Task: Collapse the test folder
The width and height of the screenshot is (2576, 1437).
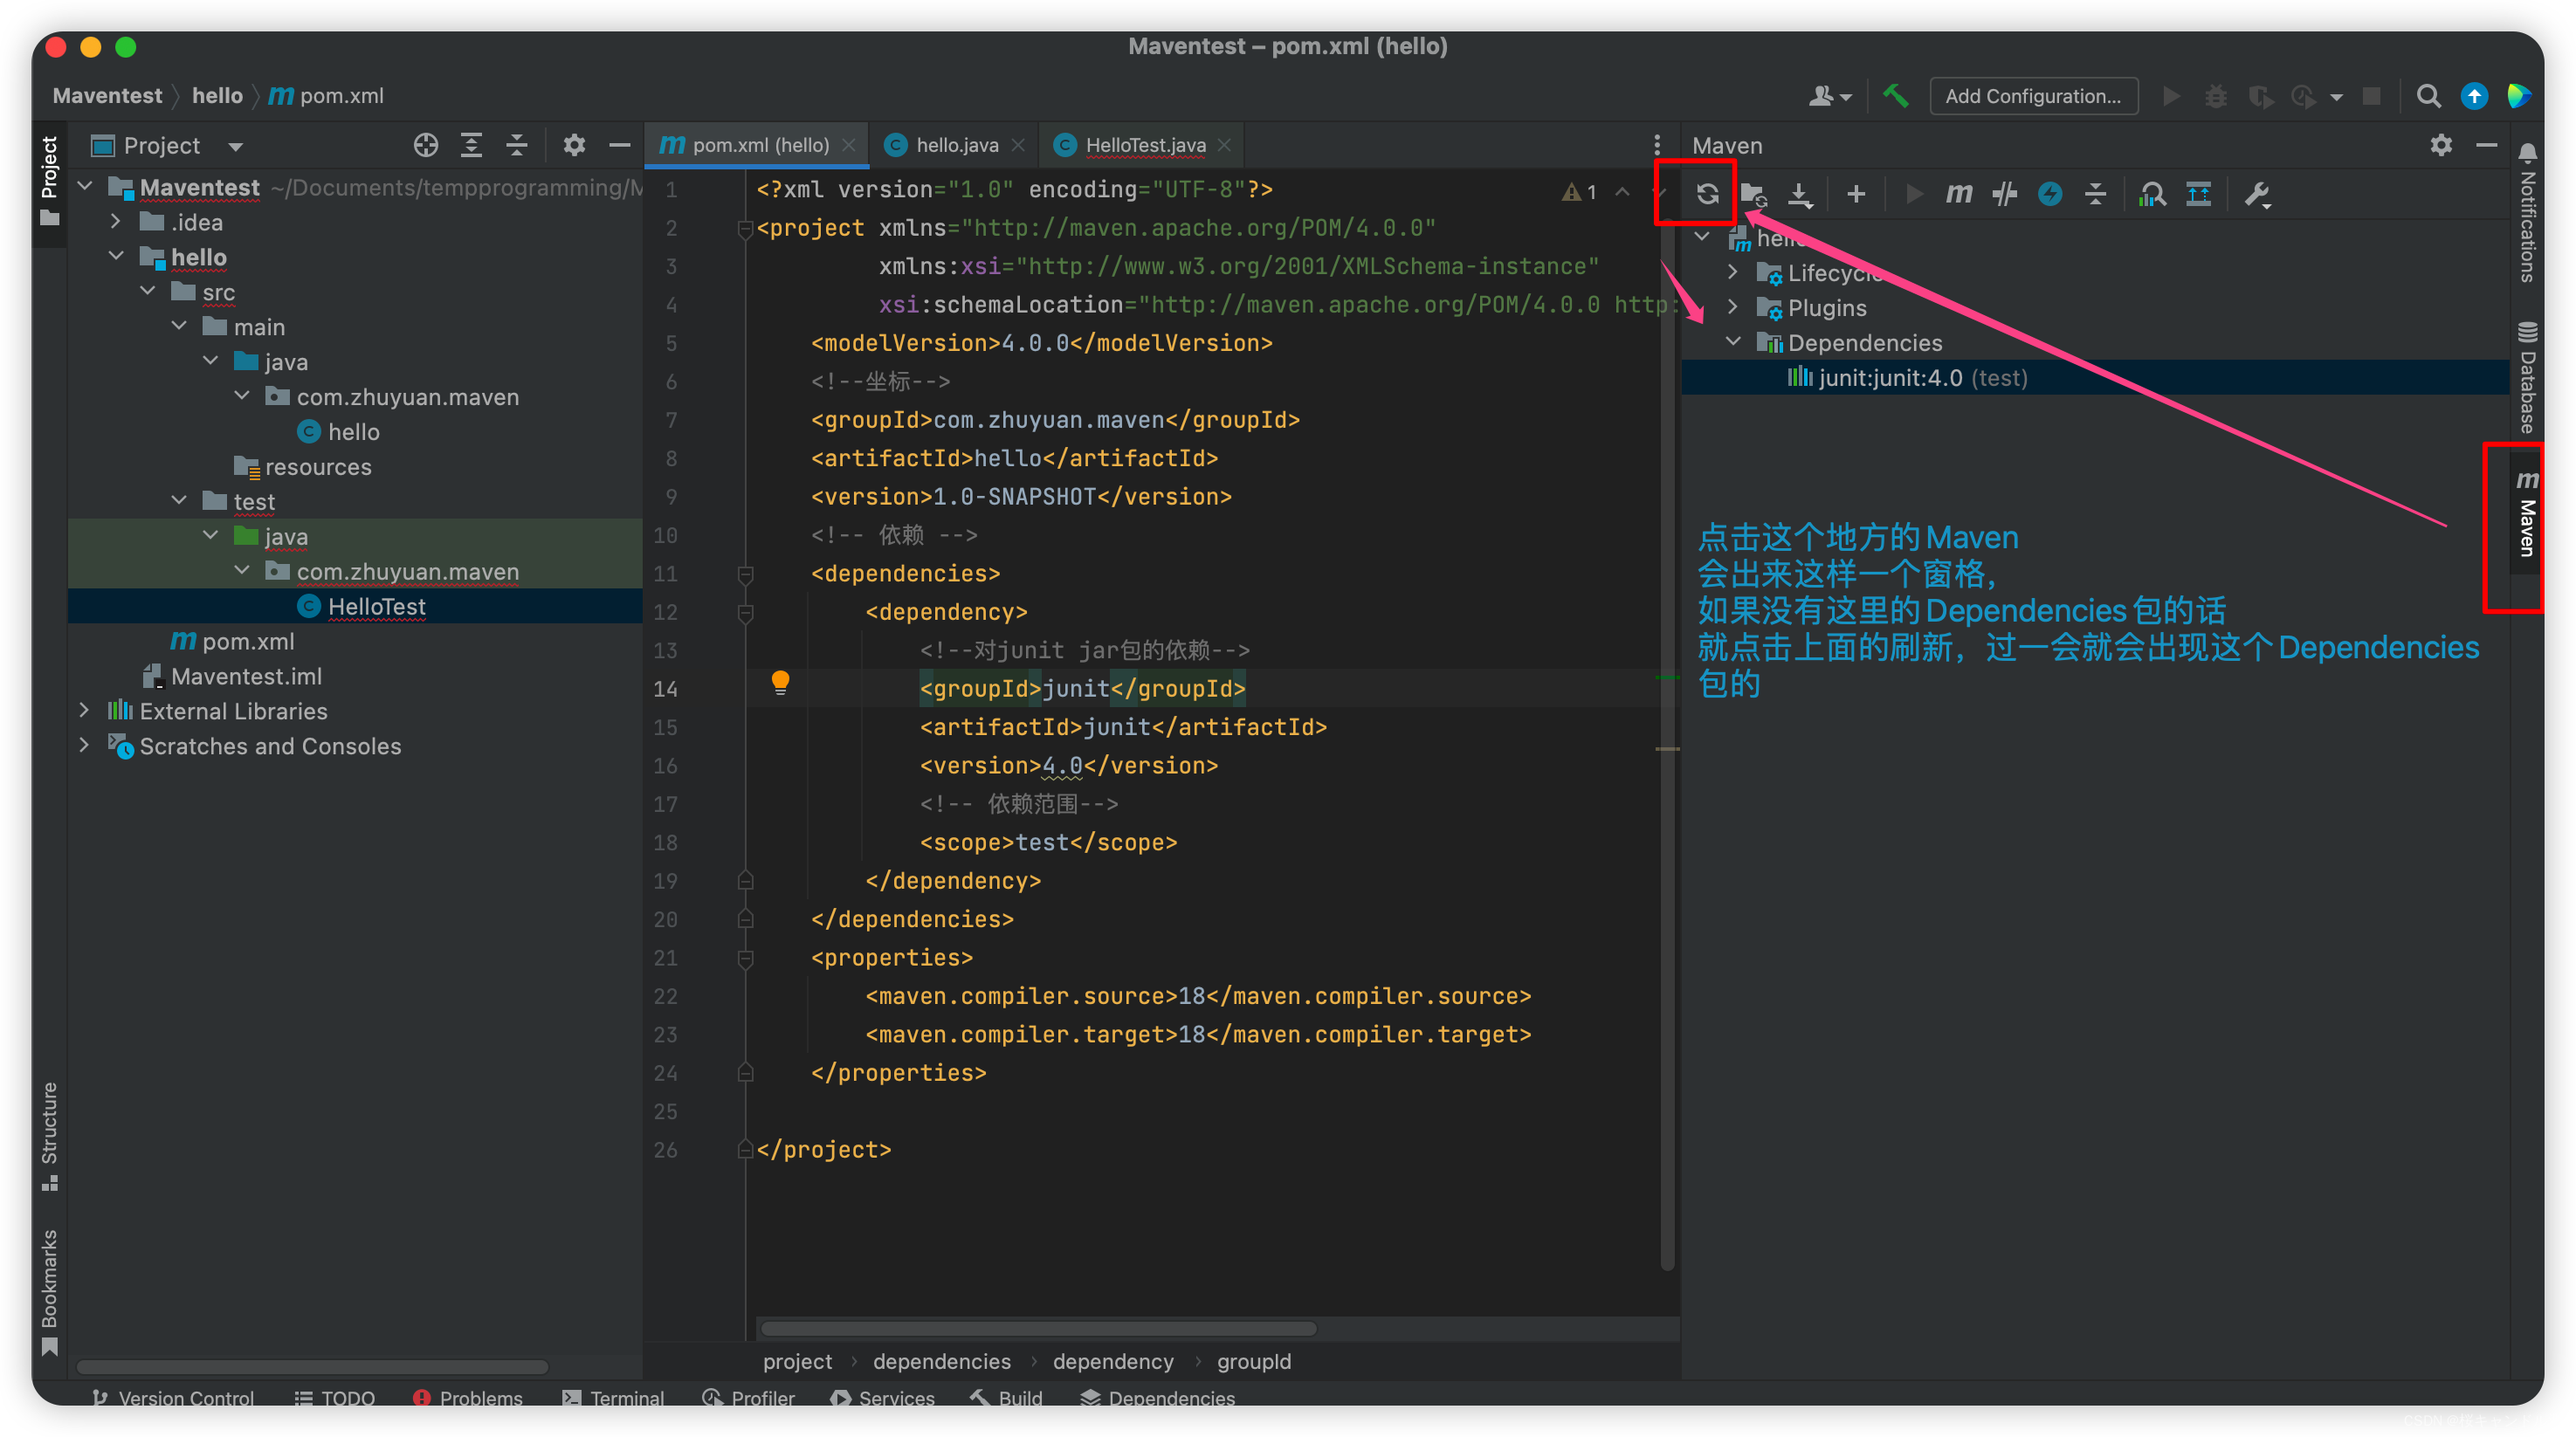Action: [x=180, y=500]
